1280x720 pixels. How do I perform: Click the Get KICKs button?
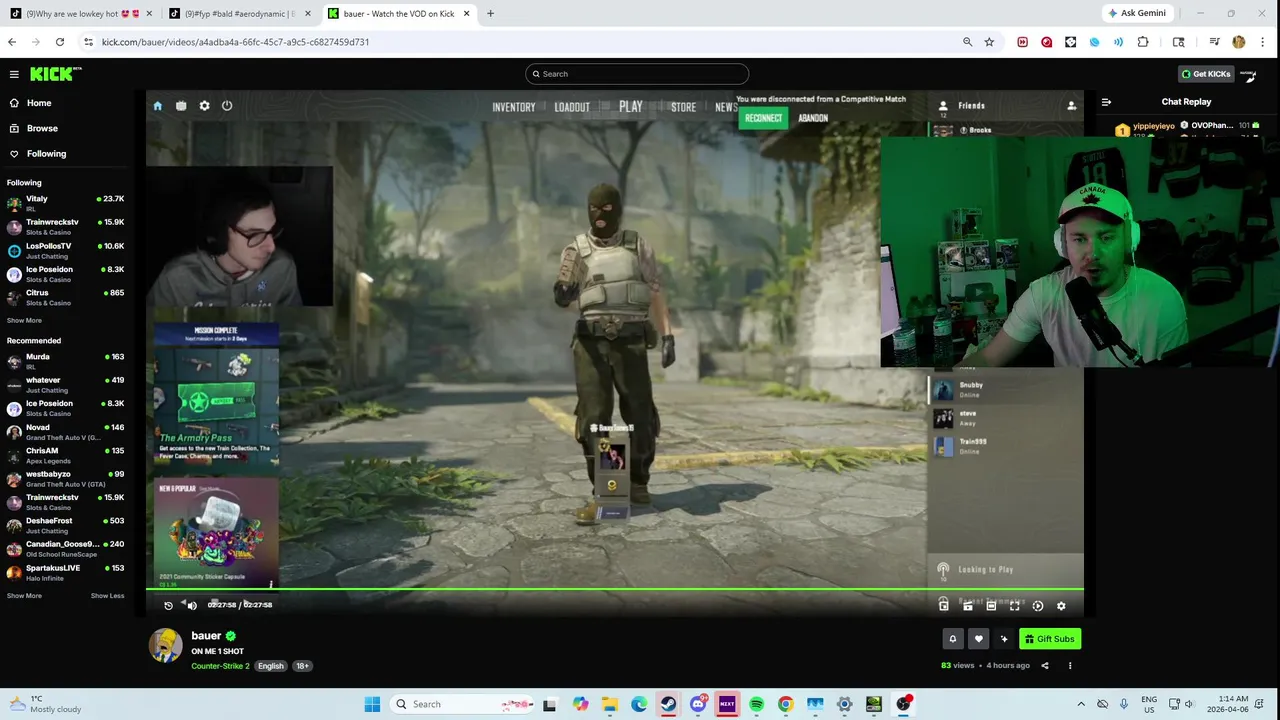tap(1205, 74)
